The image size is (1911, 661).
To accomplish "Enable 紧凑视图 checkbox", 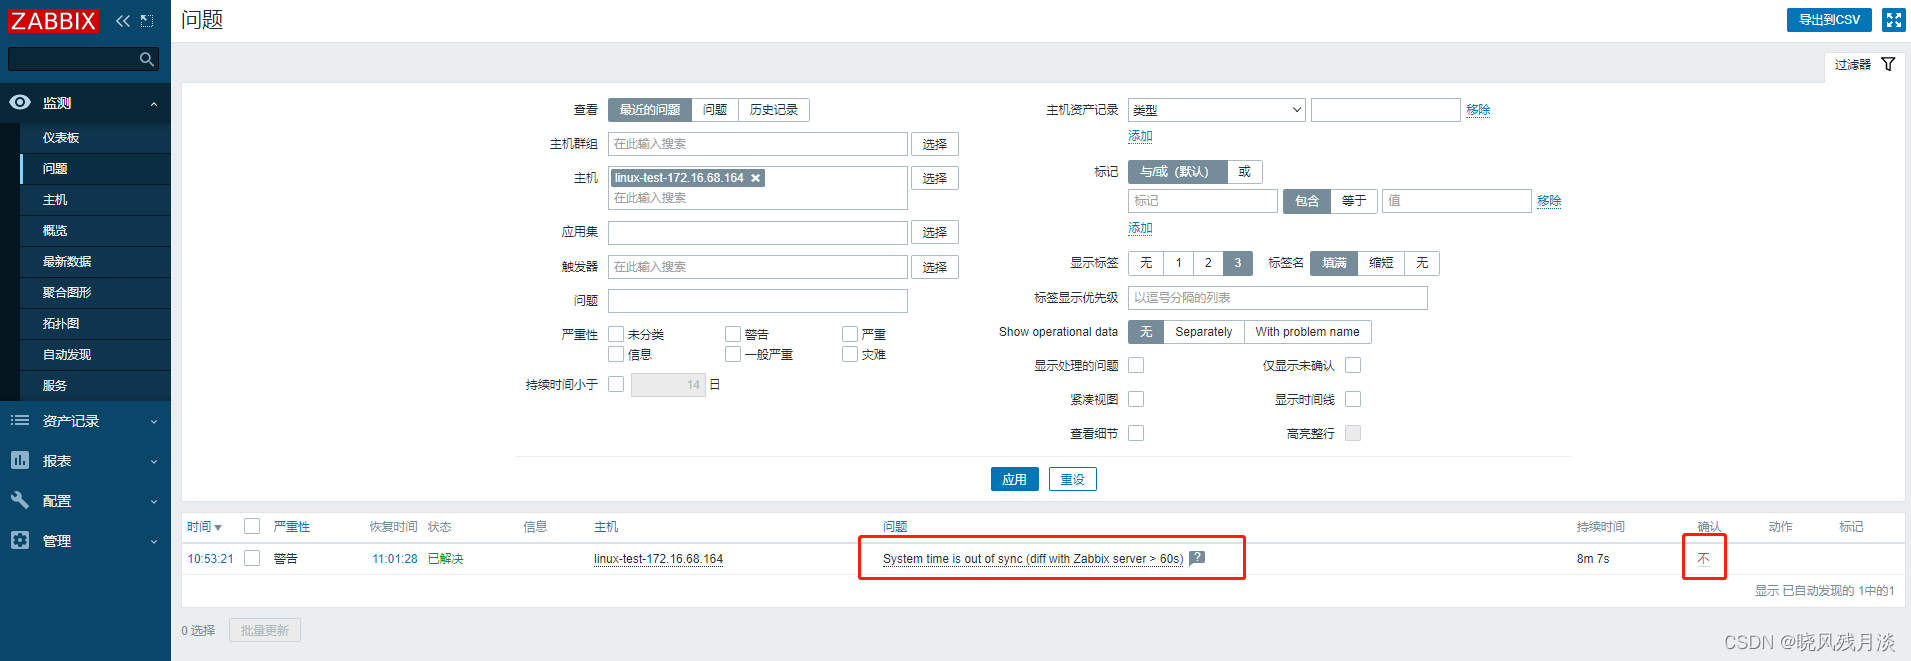I will 1136,399.
